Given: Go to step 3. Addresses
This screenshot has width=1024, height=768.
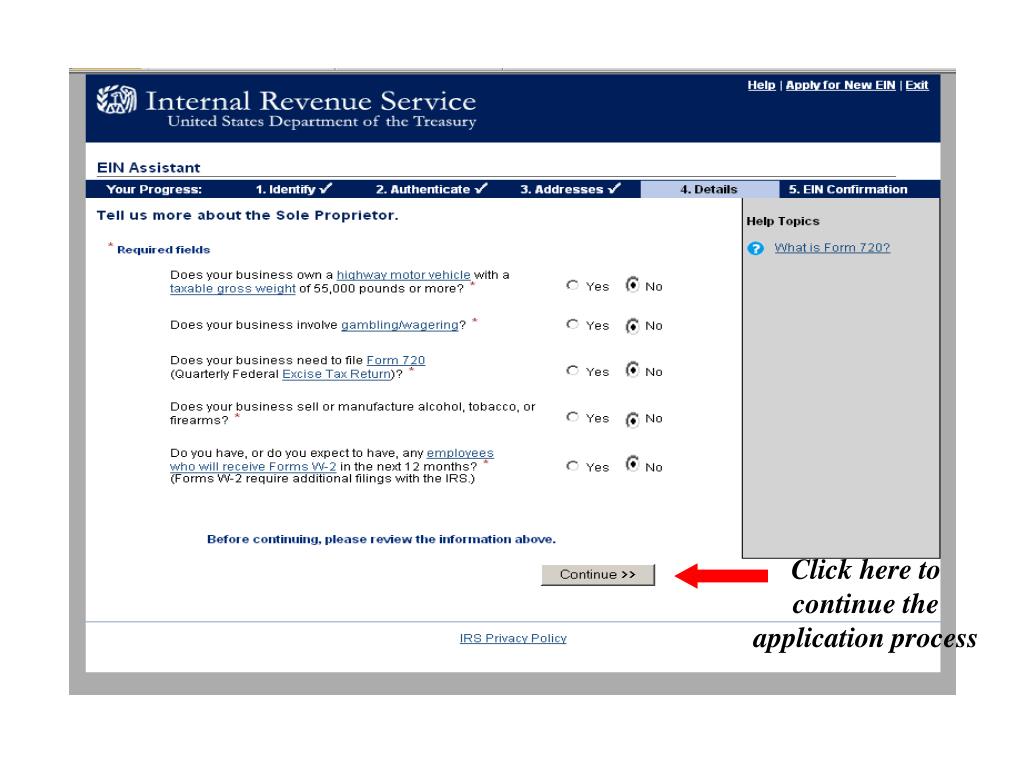Looking at the screenshot, I should click(570, 189).
